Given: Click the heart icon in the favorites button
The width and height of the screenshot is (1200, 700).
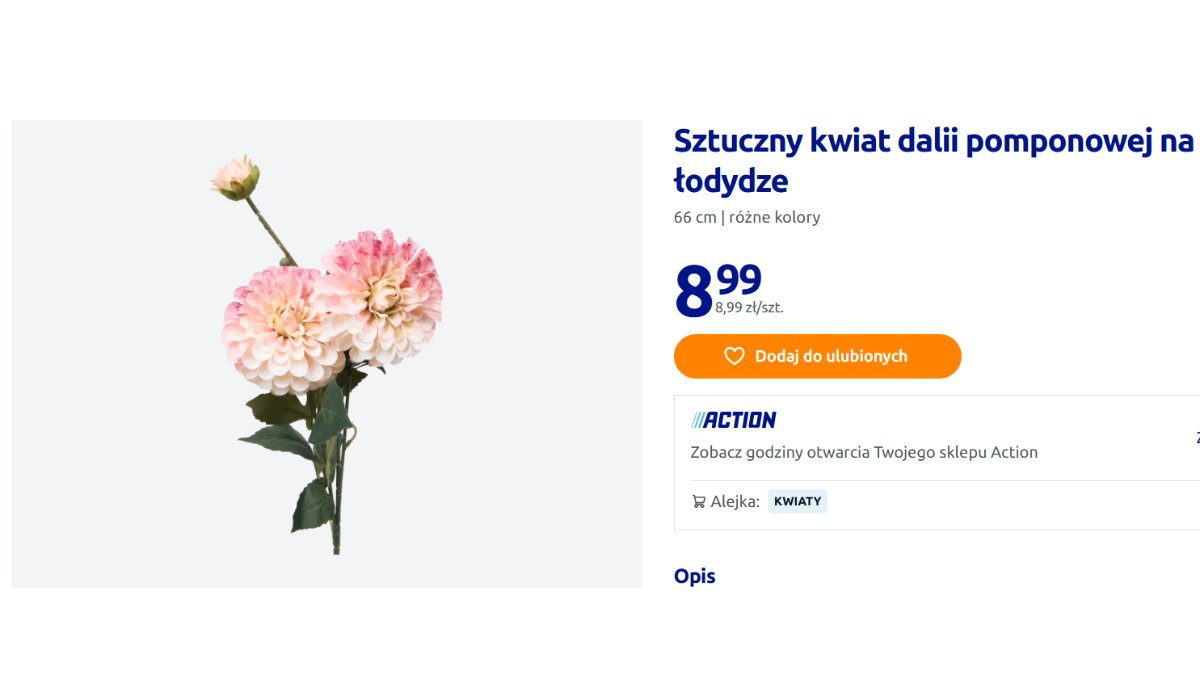Looking at the screenshot, I should [734, 356].
